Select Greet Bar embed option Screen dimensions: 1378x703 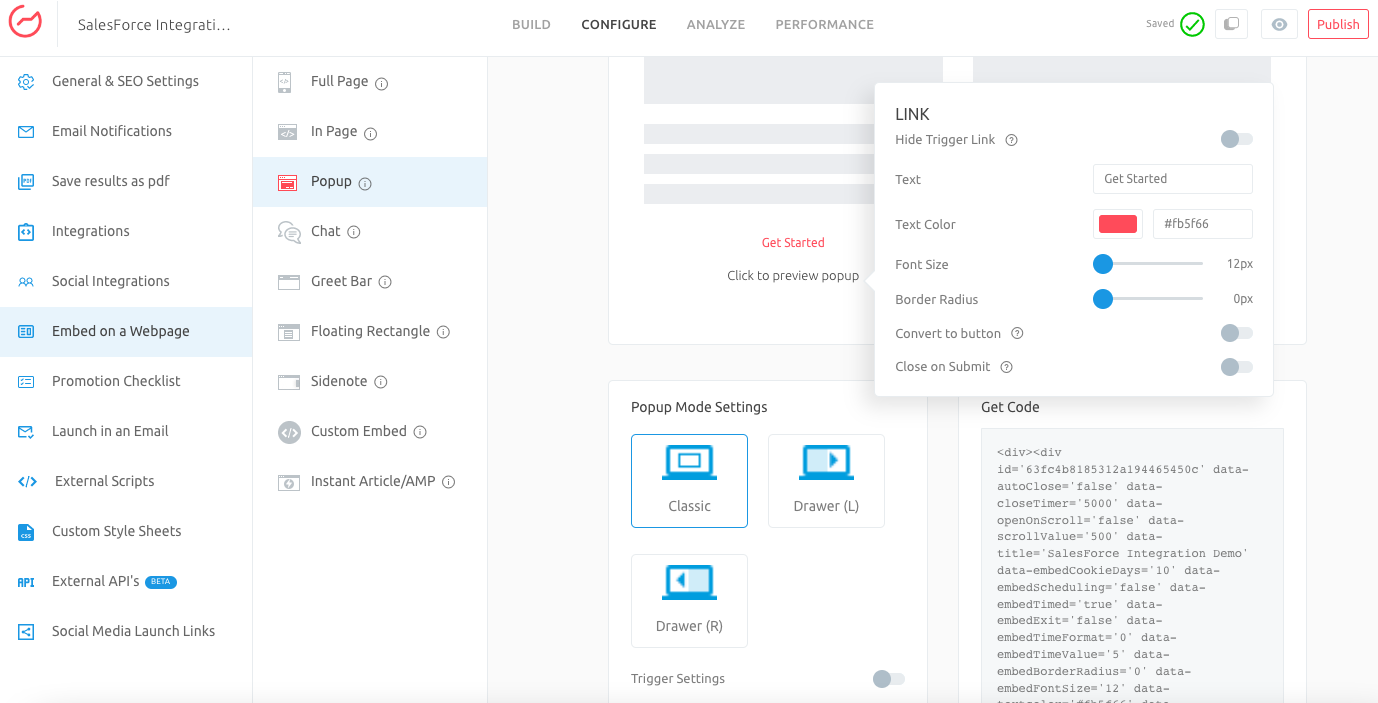coord(370,282)
